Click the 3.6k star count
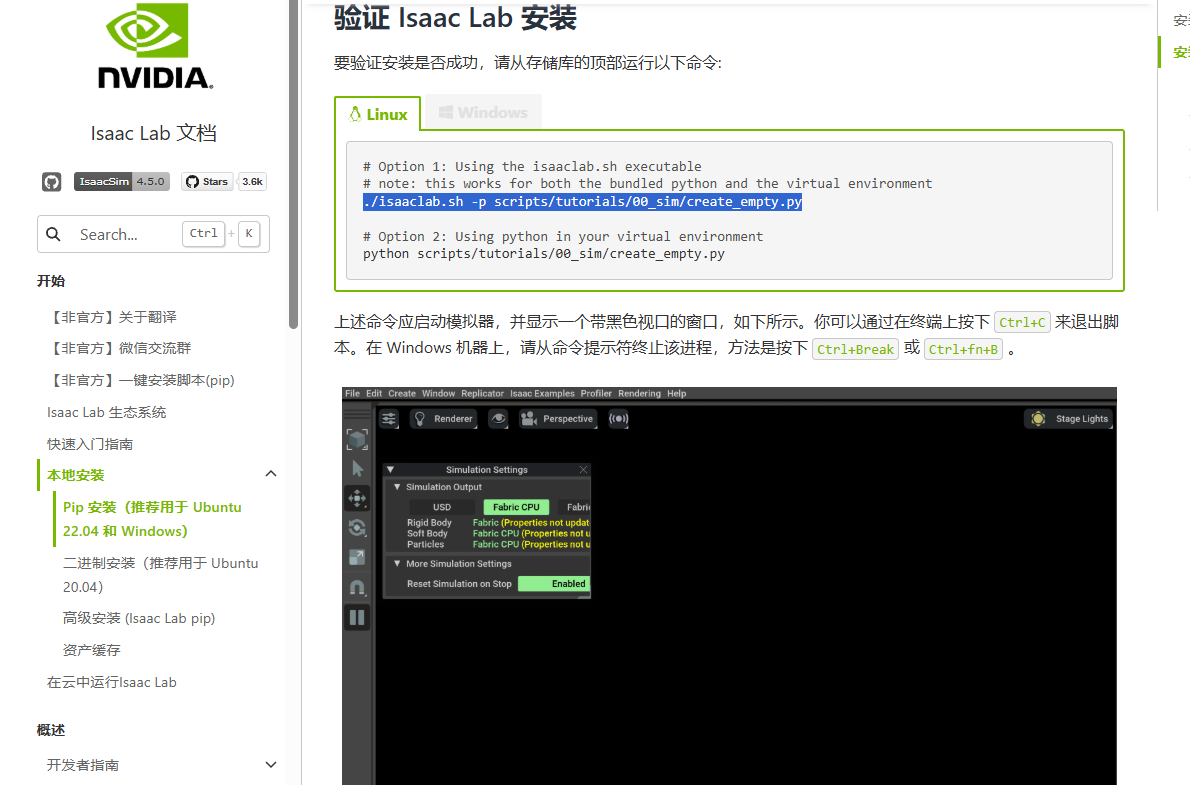This screenshot has width=1190, height=785. [253, 181]
